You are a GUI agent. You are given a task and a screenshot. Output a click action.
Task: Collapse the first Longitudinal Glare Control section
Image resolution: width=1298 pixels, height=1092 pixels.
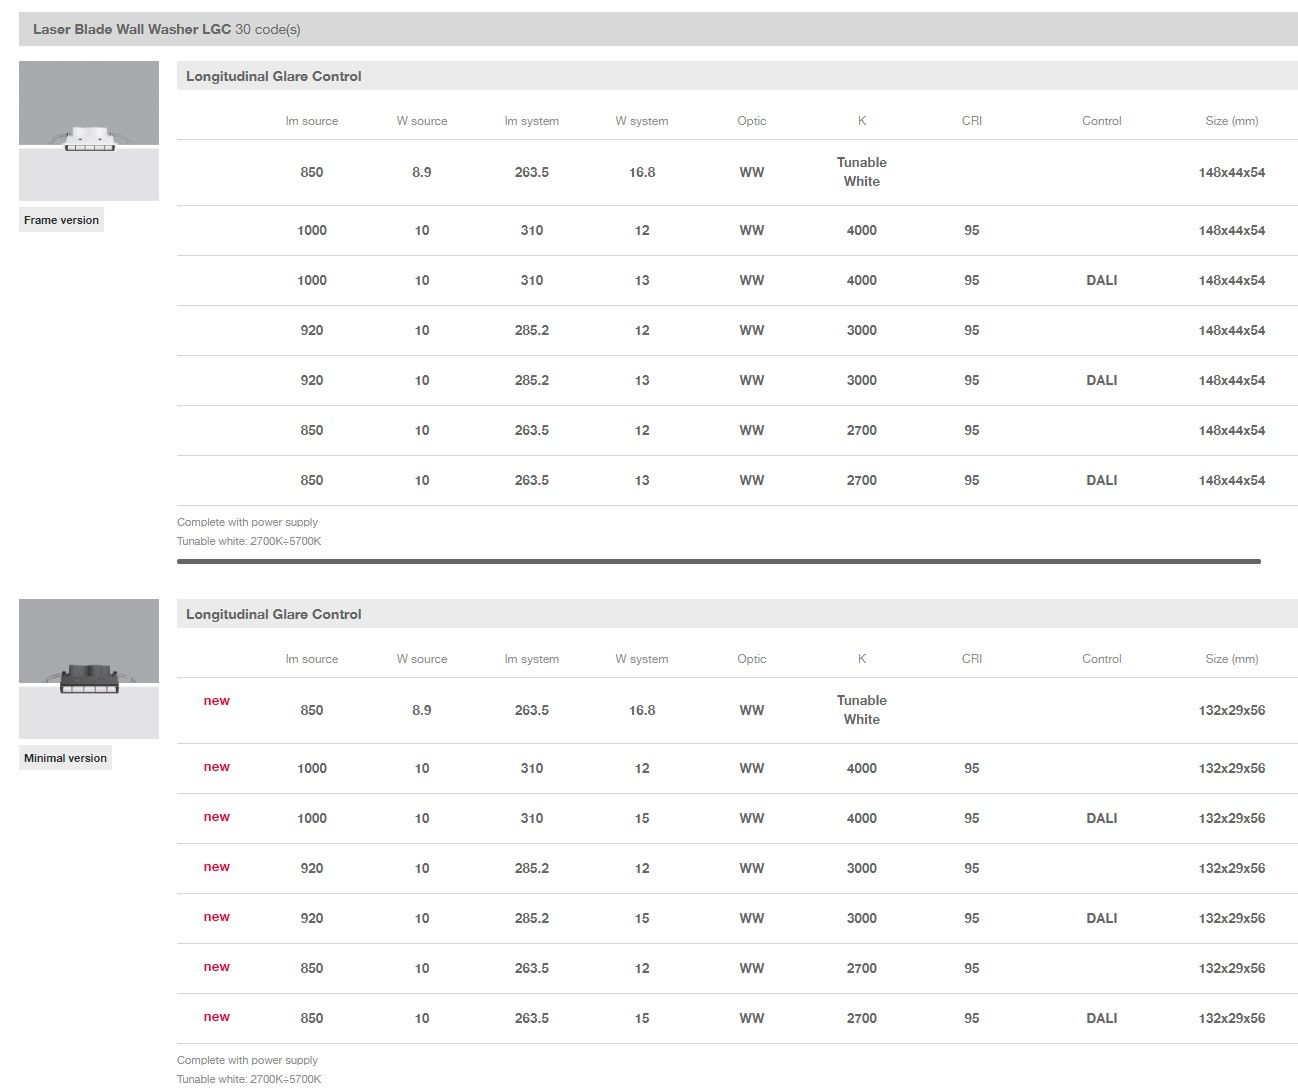pyautogui.click(x=273, y=76)
